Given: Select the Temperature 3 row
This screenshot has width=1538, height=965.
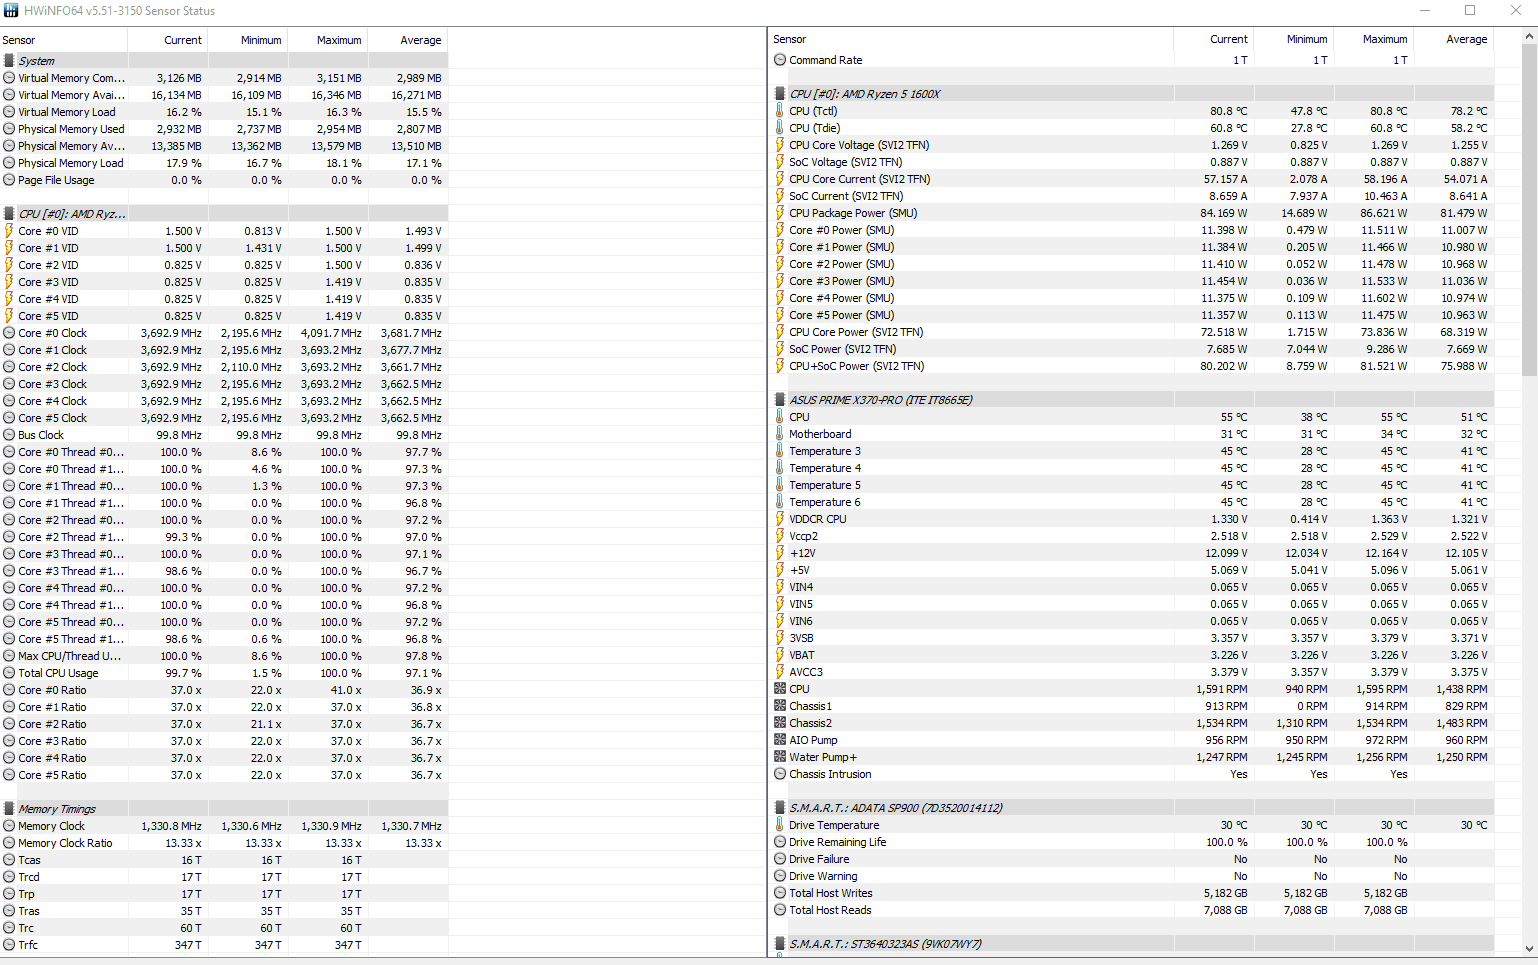Looking at the screenshot, I should tap(1132, 451).
